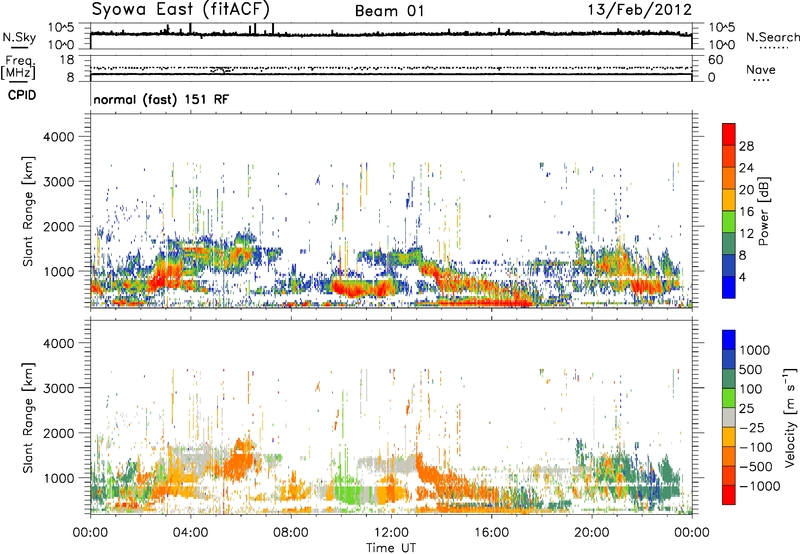Click the '3000' tick of the power panel

coord(58,182)
